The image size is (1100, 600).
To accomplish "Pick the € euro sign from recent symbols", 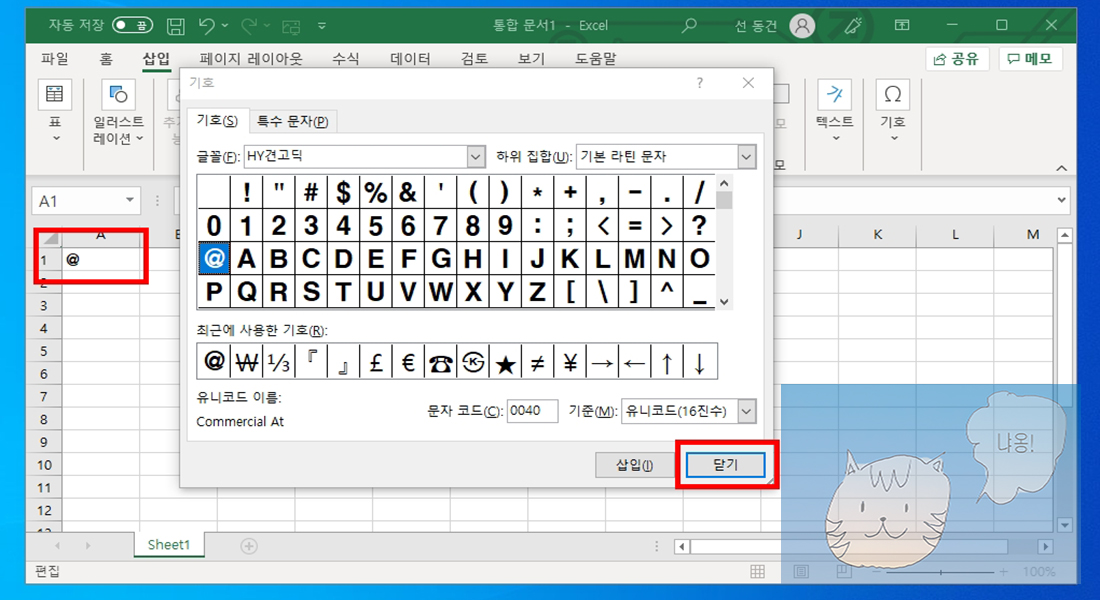I will point(408,361).
